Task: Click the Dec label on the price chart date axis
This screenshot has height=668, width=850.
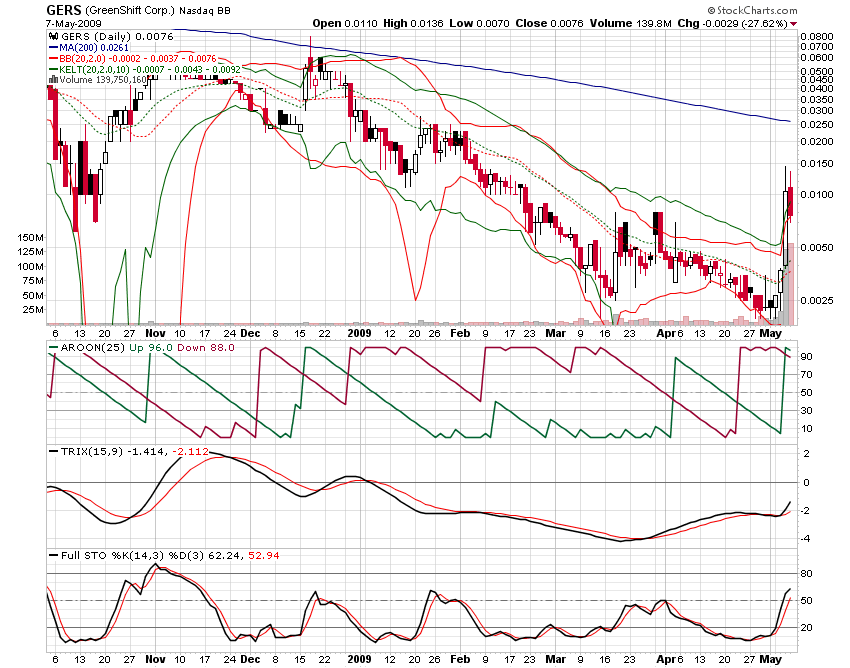Action: (x=250, y=333)
